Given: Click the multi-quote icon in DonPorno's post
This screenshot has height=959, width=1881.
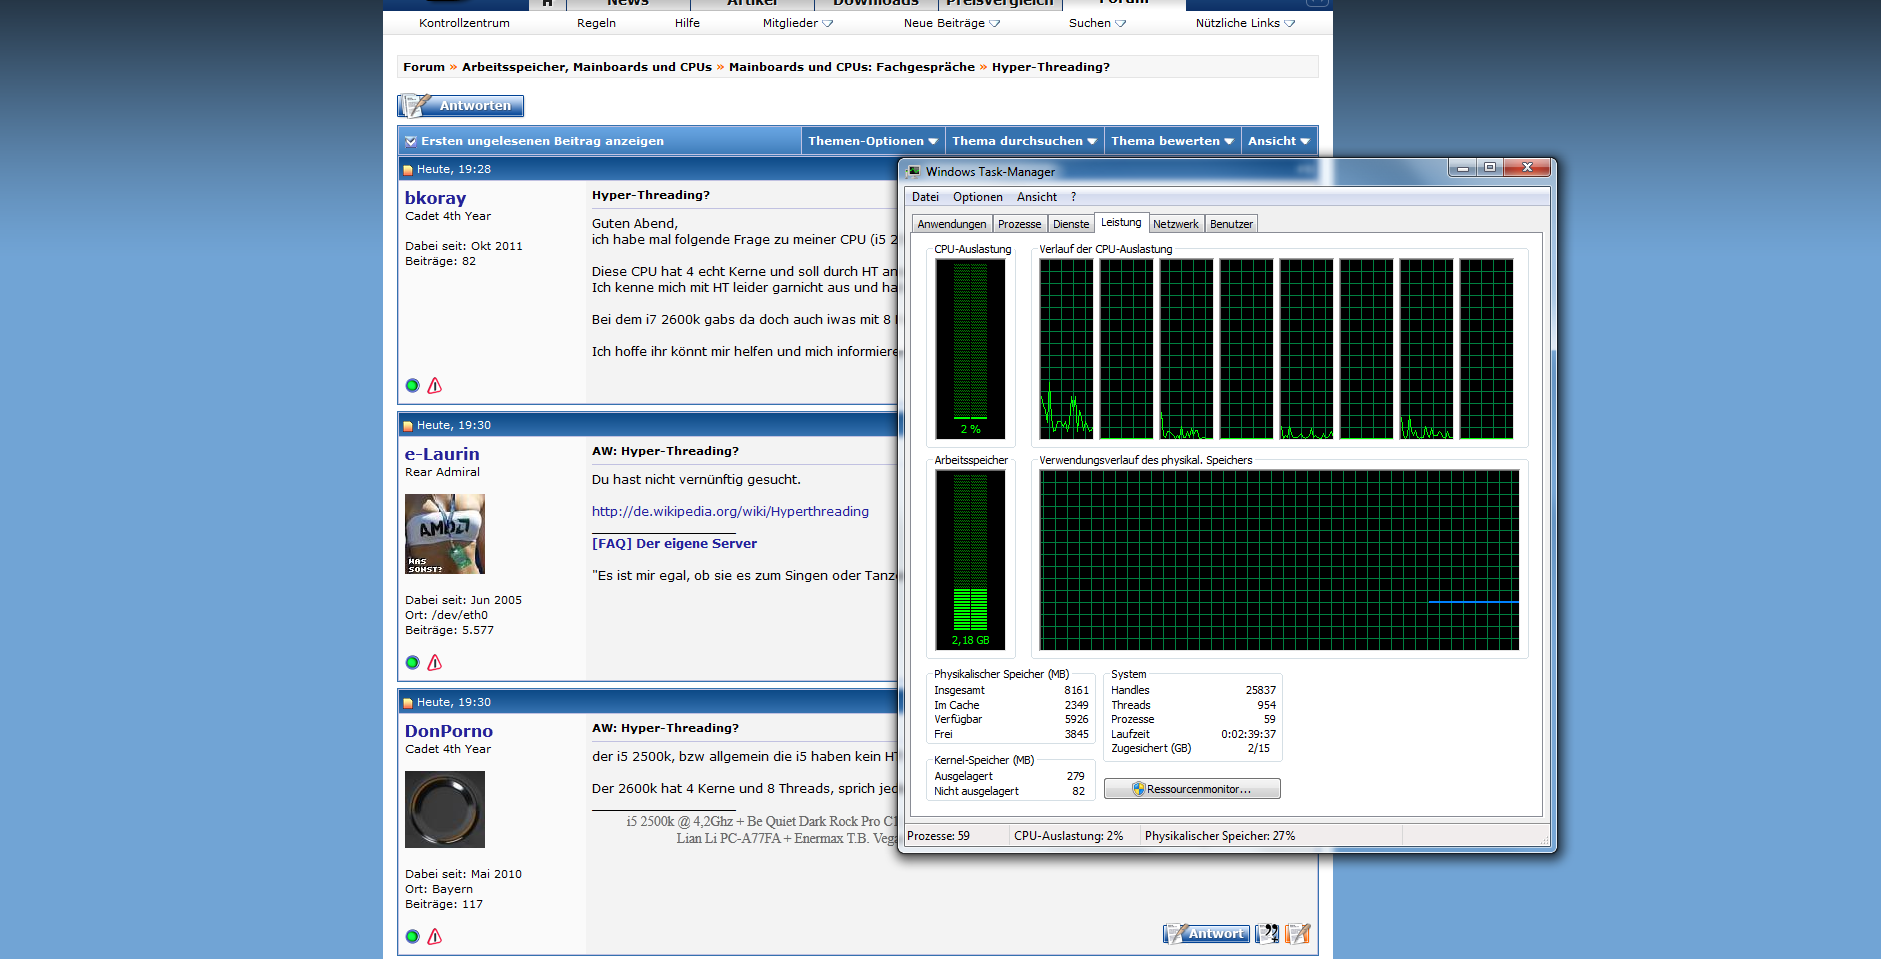Looking at the screenshot, I should 1267,933.
